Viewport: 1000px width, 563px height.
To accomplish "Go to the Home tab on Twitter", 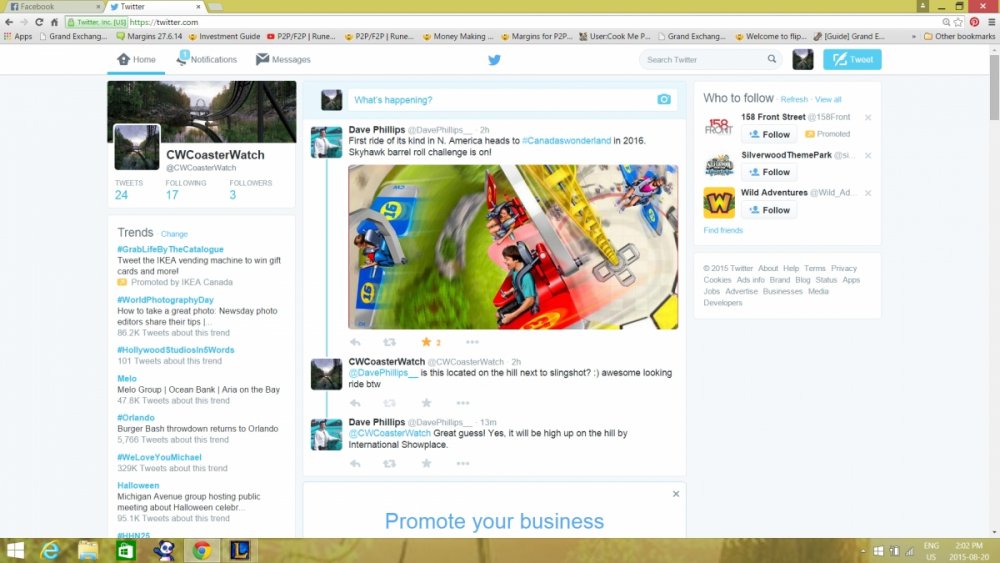I will pos(136,59).
